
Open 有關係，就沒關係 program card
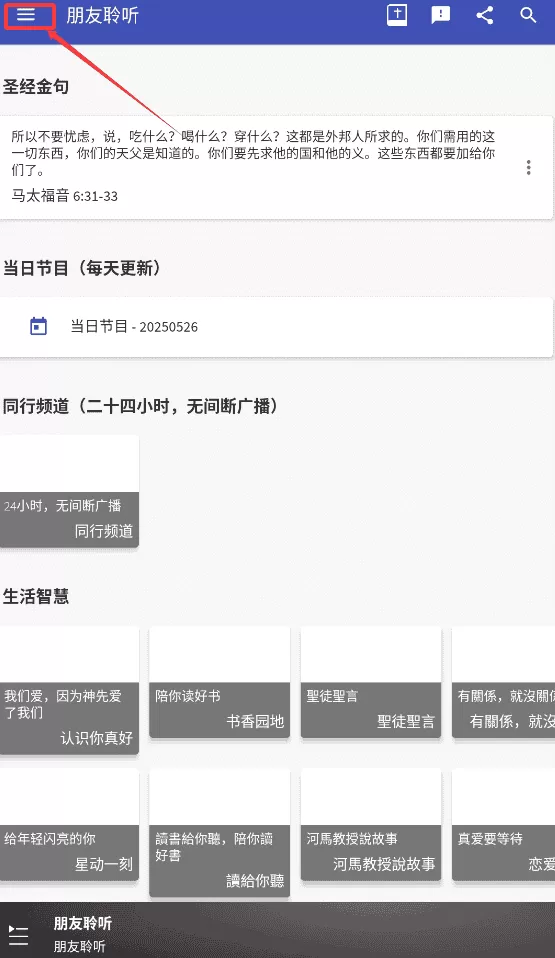pos(504,682)
